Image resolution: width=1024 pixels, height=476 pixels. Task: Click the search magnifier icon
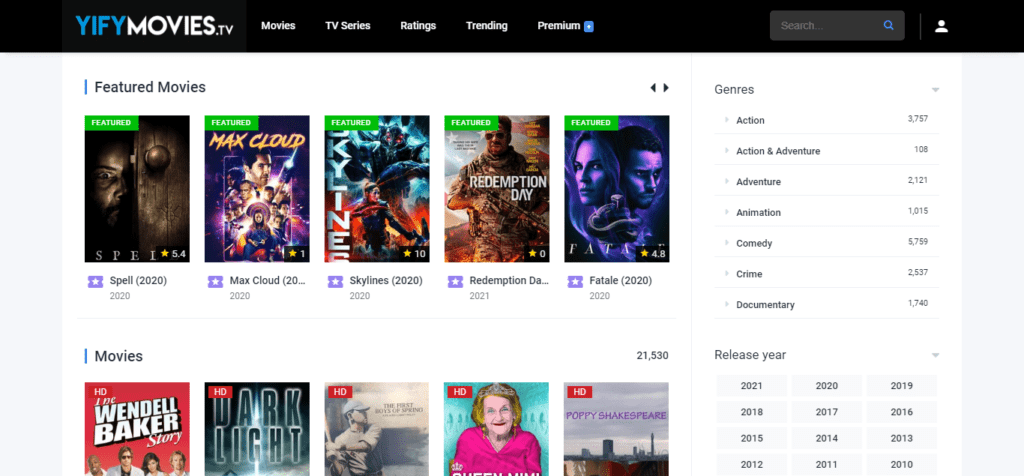[x=888, y=25]
